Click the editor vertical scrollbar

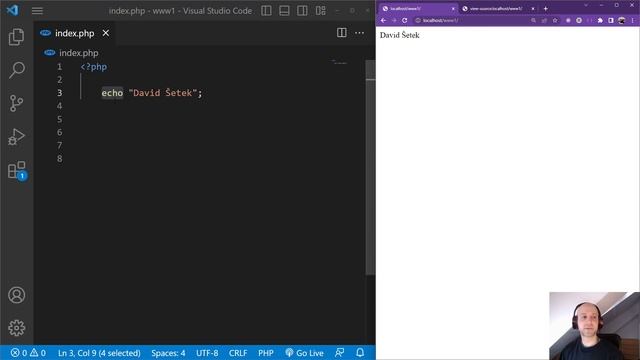370,167
